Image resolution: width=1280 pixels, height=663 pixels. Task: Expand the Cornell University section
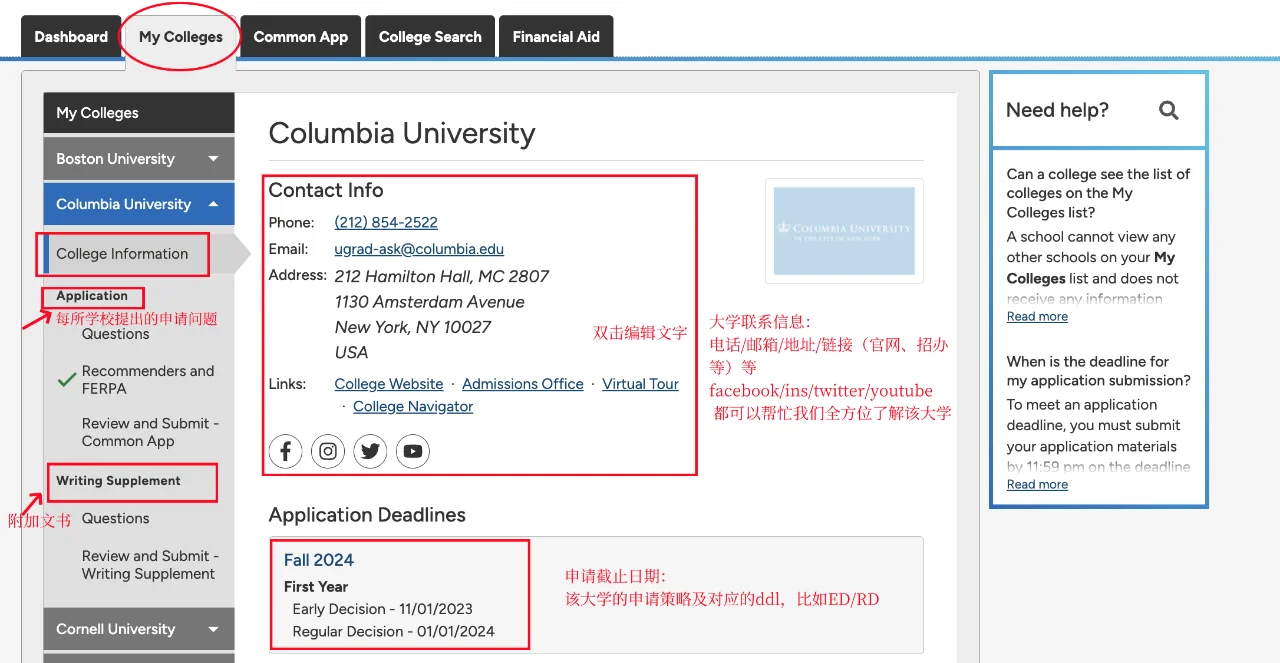pyautogui.click(x=138, y=628)
